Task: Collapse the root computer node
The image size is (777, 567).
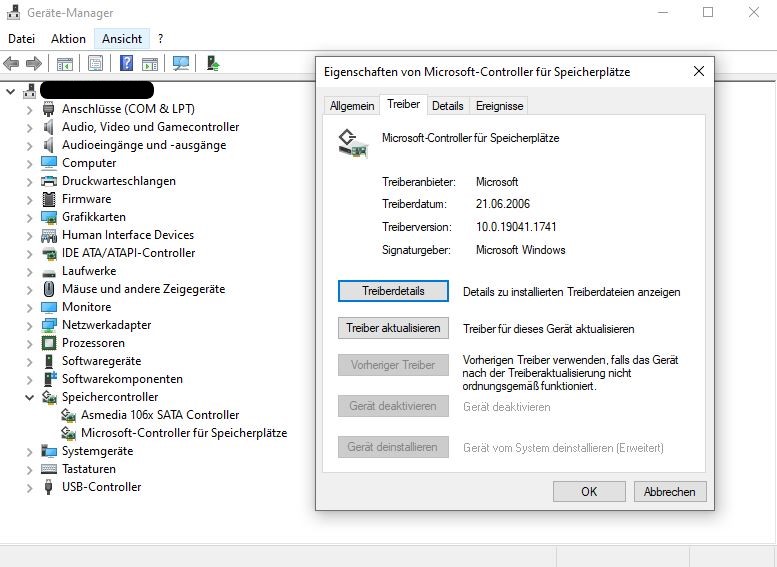Action: (11, 91)
